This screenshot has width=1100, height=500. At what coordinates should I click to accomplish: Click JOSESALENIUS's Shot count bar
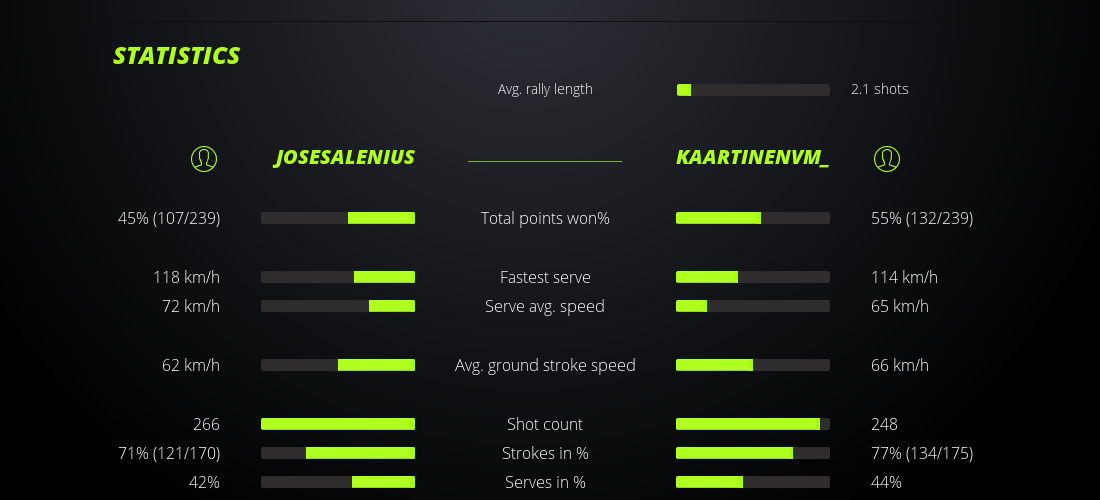[338, 424]
